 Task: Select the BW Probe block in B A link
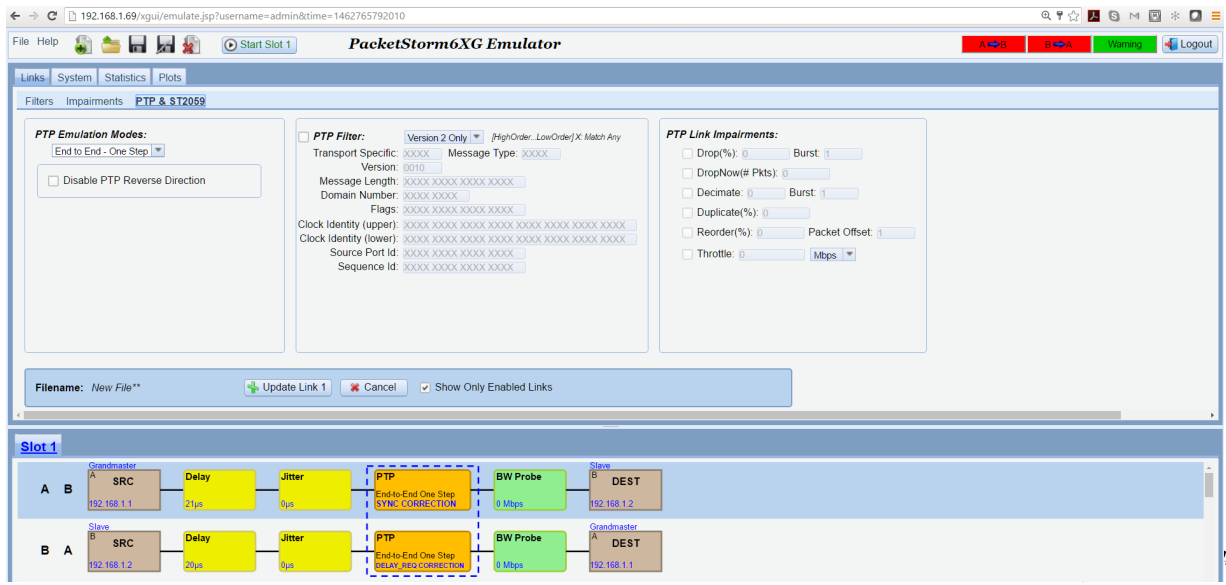point(530,551)
